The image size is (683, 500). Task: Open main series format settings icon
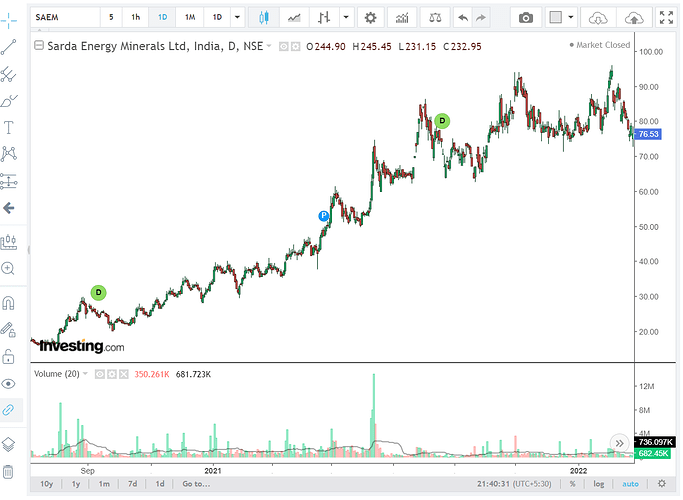click(295, 46)
